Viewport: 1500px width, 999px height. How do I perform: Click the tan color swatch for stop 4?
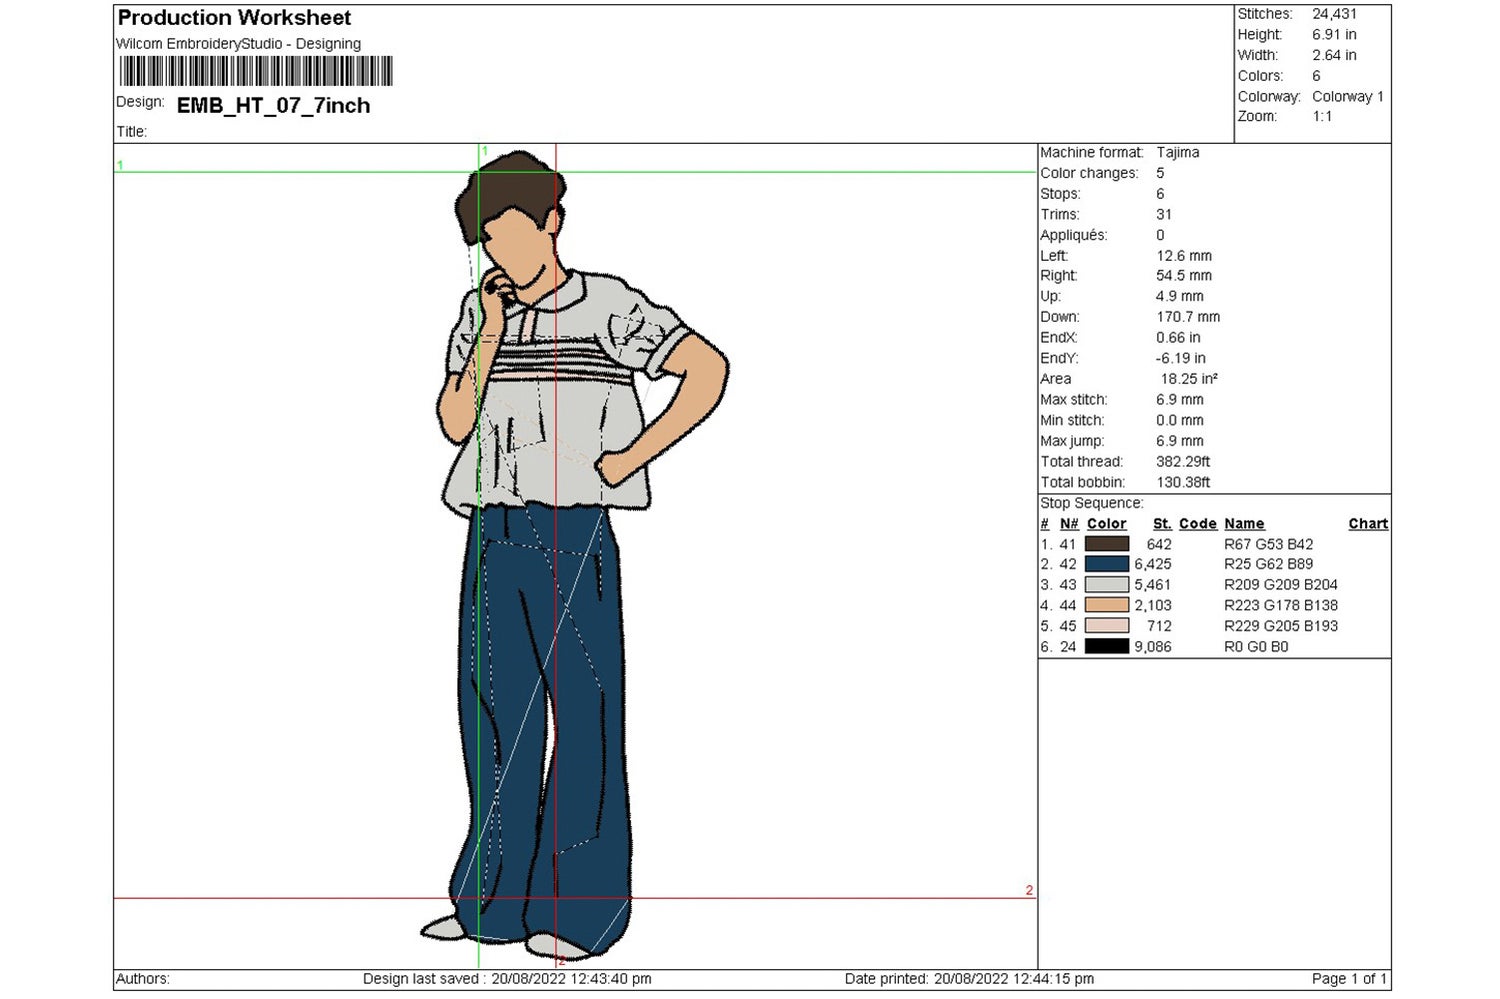point(1105,605)
